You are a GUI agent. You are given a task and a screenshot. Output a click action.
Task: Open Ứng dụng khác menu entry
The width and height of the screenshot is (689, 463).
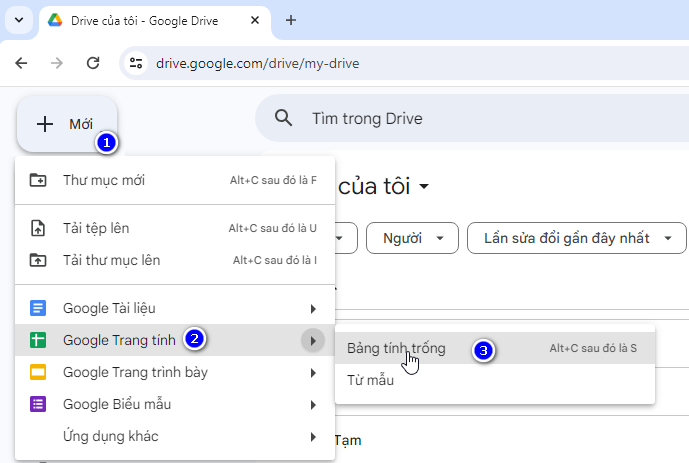tap(175, 436)
